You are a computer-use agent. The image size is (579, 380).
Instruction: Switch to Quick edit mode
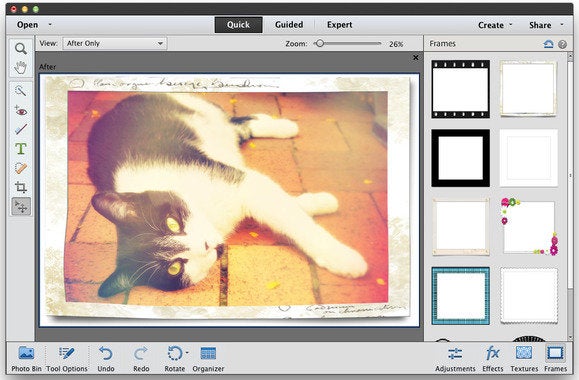239,25
